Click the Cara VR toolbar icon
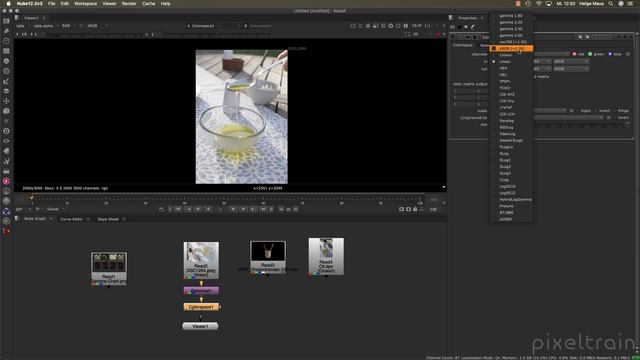Image resolution: width=640 pixels, height=360 pixels. [6, 191]
